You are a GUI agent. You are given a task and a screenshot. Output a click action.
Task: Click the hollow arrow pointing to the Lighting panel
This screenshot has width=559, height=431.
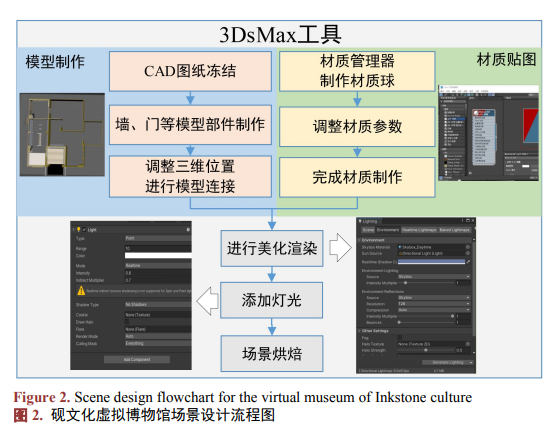coord(340,247)
